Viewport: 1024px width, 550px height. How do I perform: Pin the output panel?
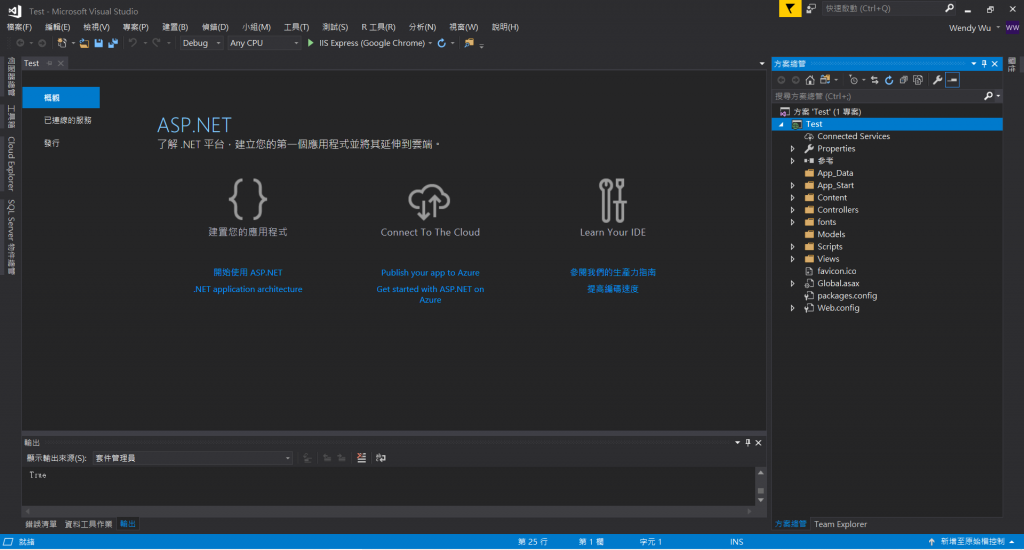pyautogui.click(x=748, y=442)
